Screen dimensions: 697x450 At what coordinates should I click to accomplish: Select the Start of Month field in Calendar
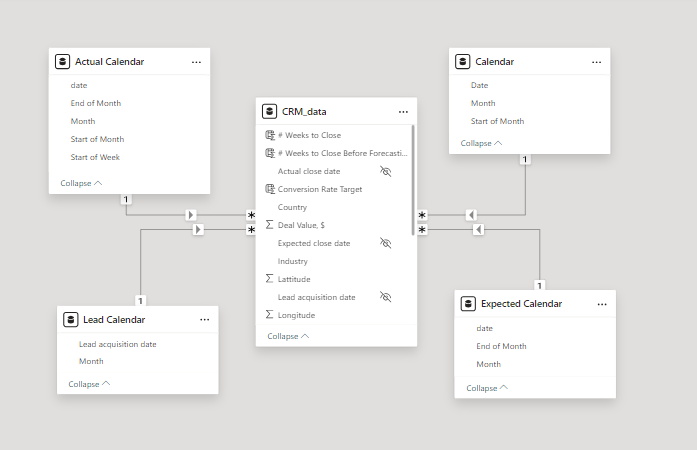point(497,121)
